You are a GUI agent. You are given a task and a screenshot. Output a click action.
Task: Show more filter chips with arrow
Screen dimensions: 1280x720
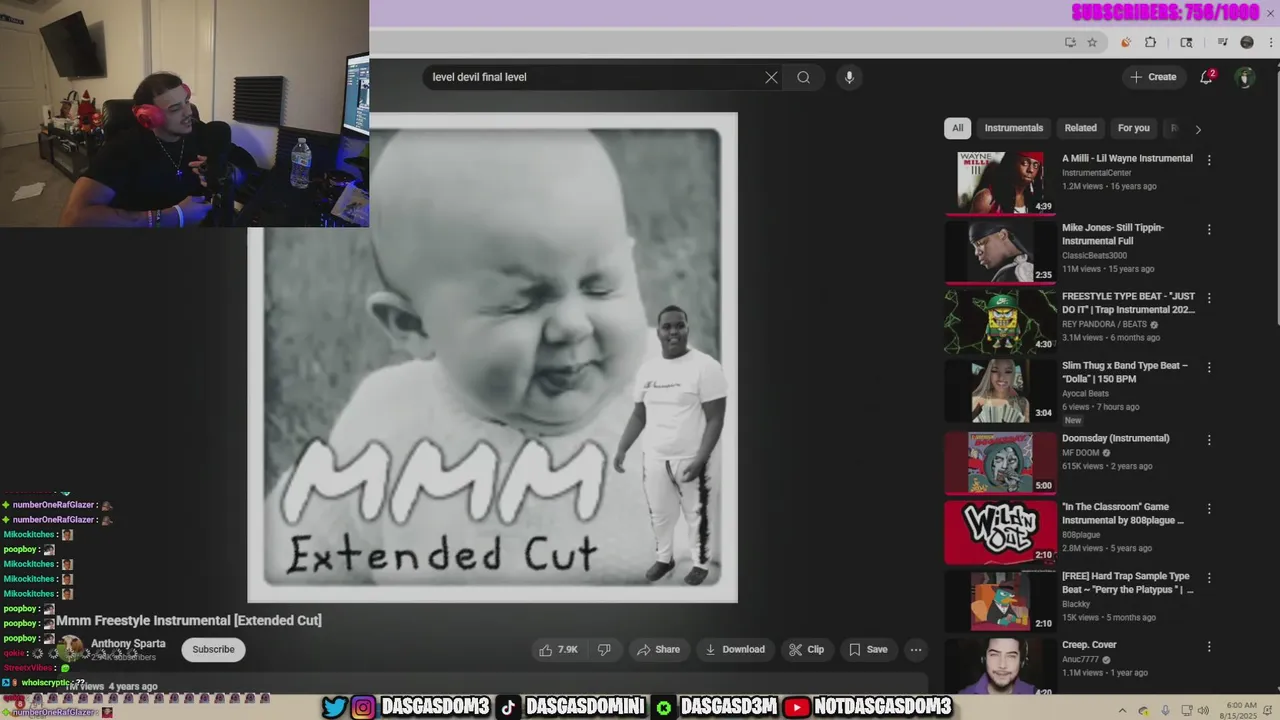1198,128
